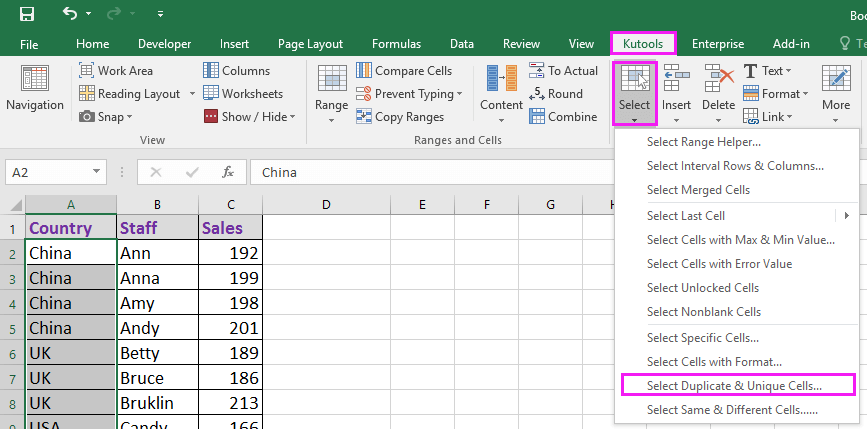
Task: Choose Select Range Helper menu item
Action: pos(737,142)
